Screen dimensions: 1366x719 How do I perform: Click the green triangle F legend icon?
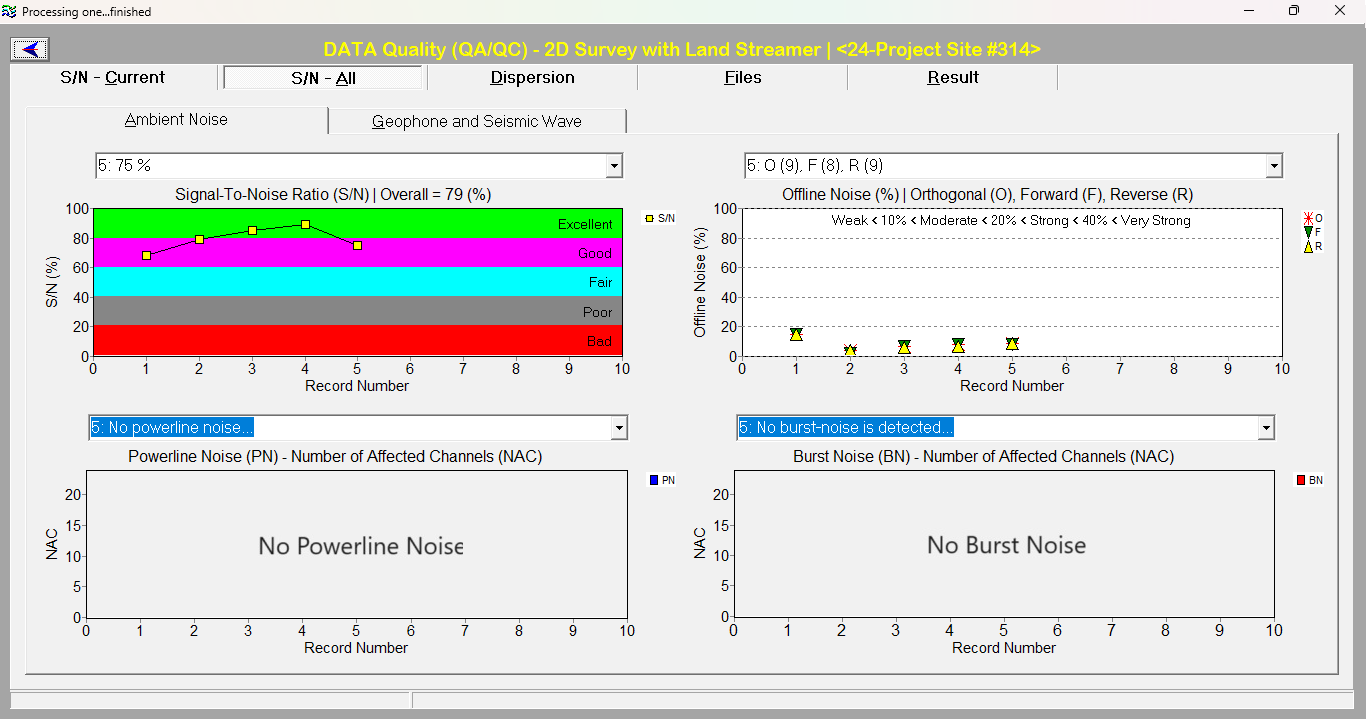pos(1308,232)
